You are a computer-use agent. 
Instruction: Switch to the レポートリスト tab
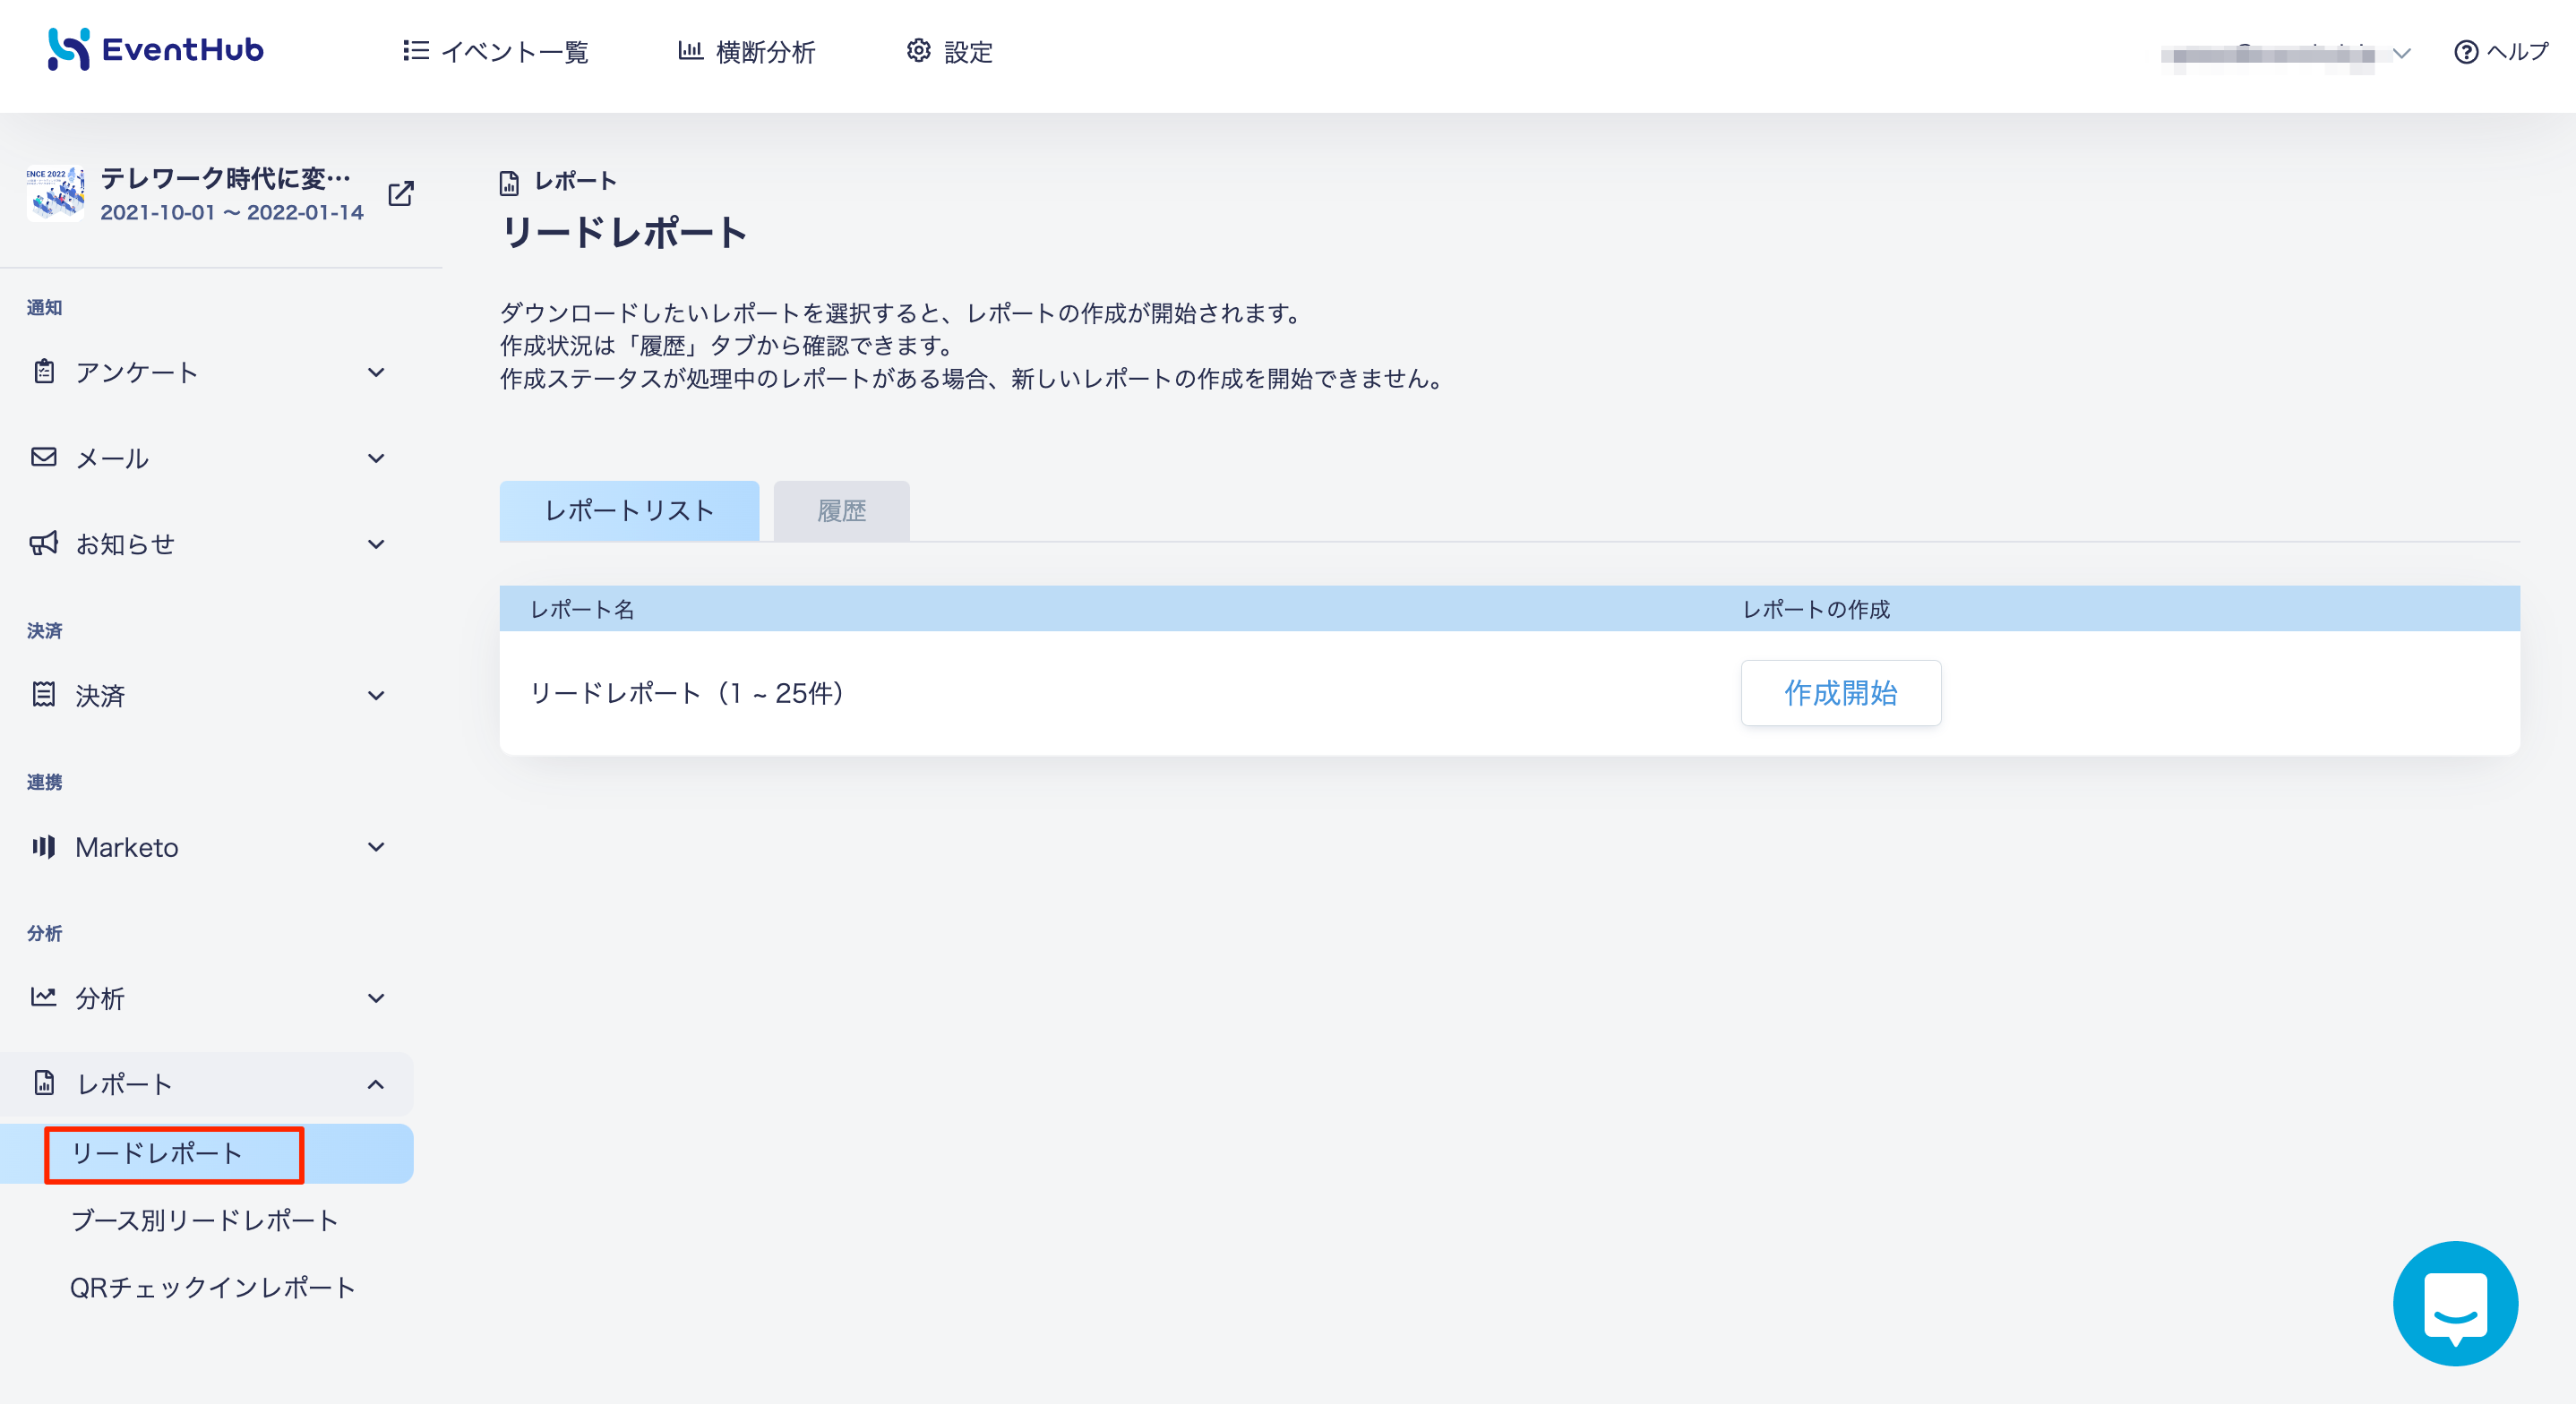pyautogui.click(x=629, y=511)
